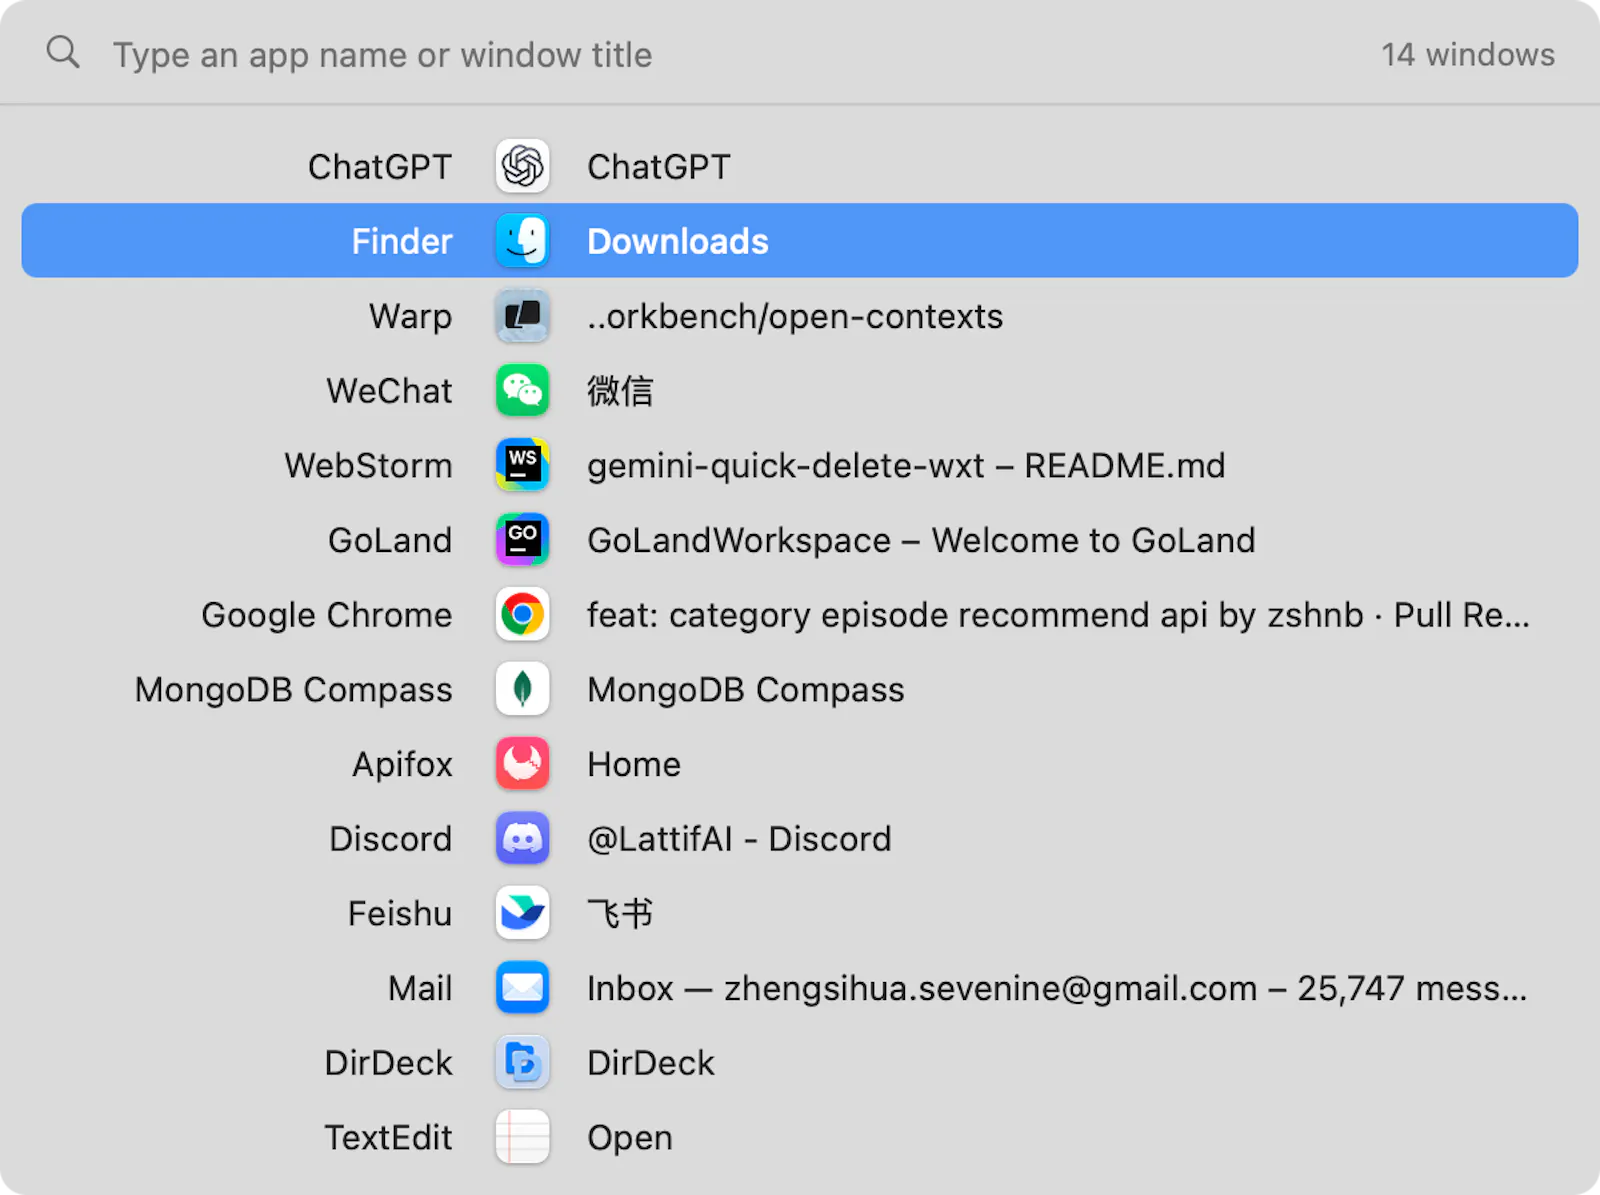Viewport: 1600px width, 1195px height.
Task: Click the Warp terminal icon
Action: 522,316
